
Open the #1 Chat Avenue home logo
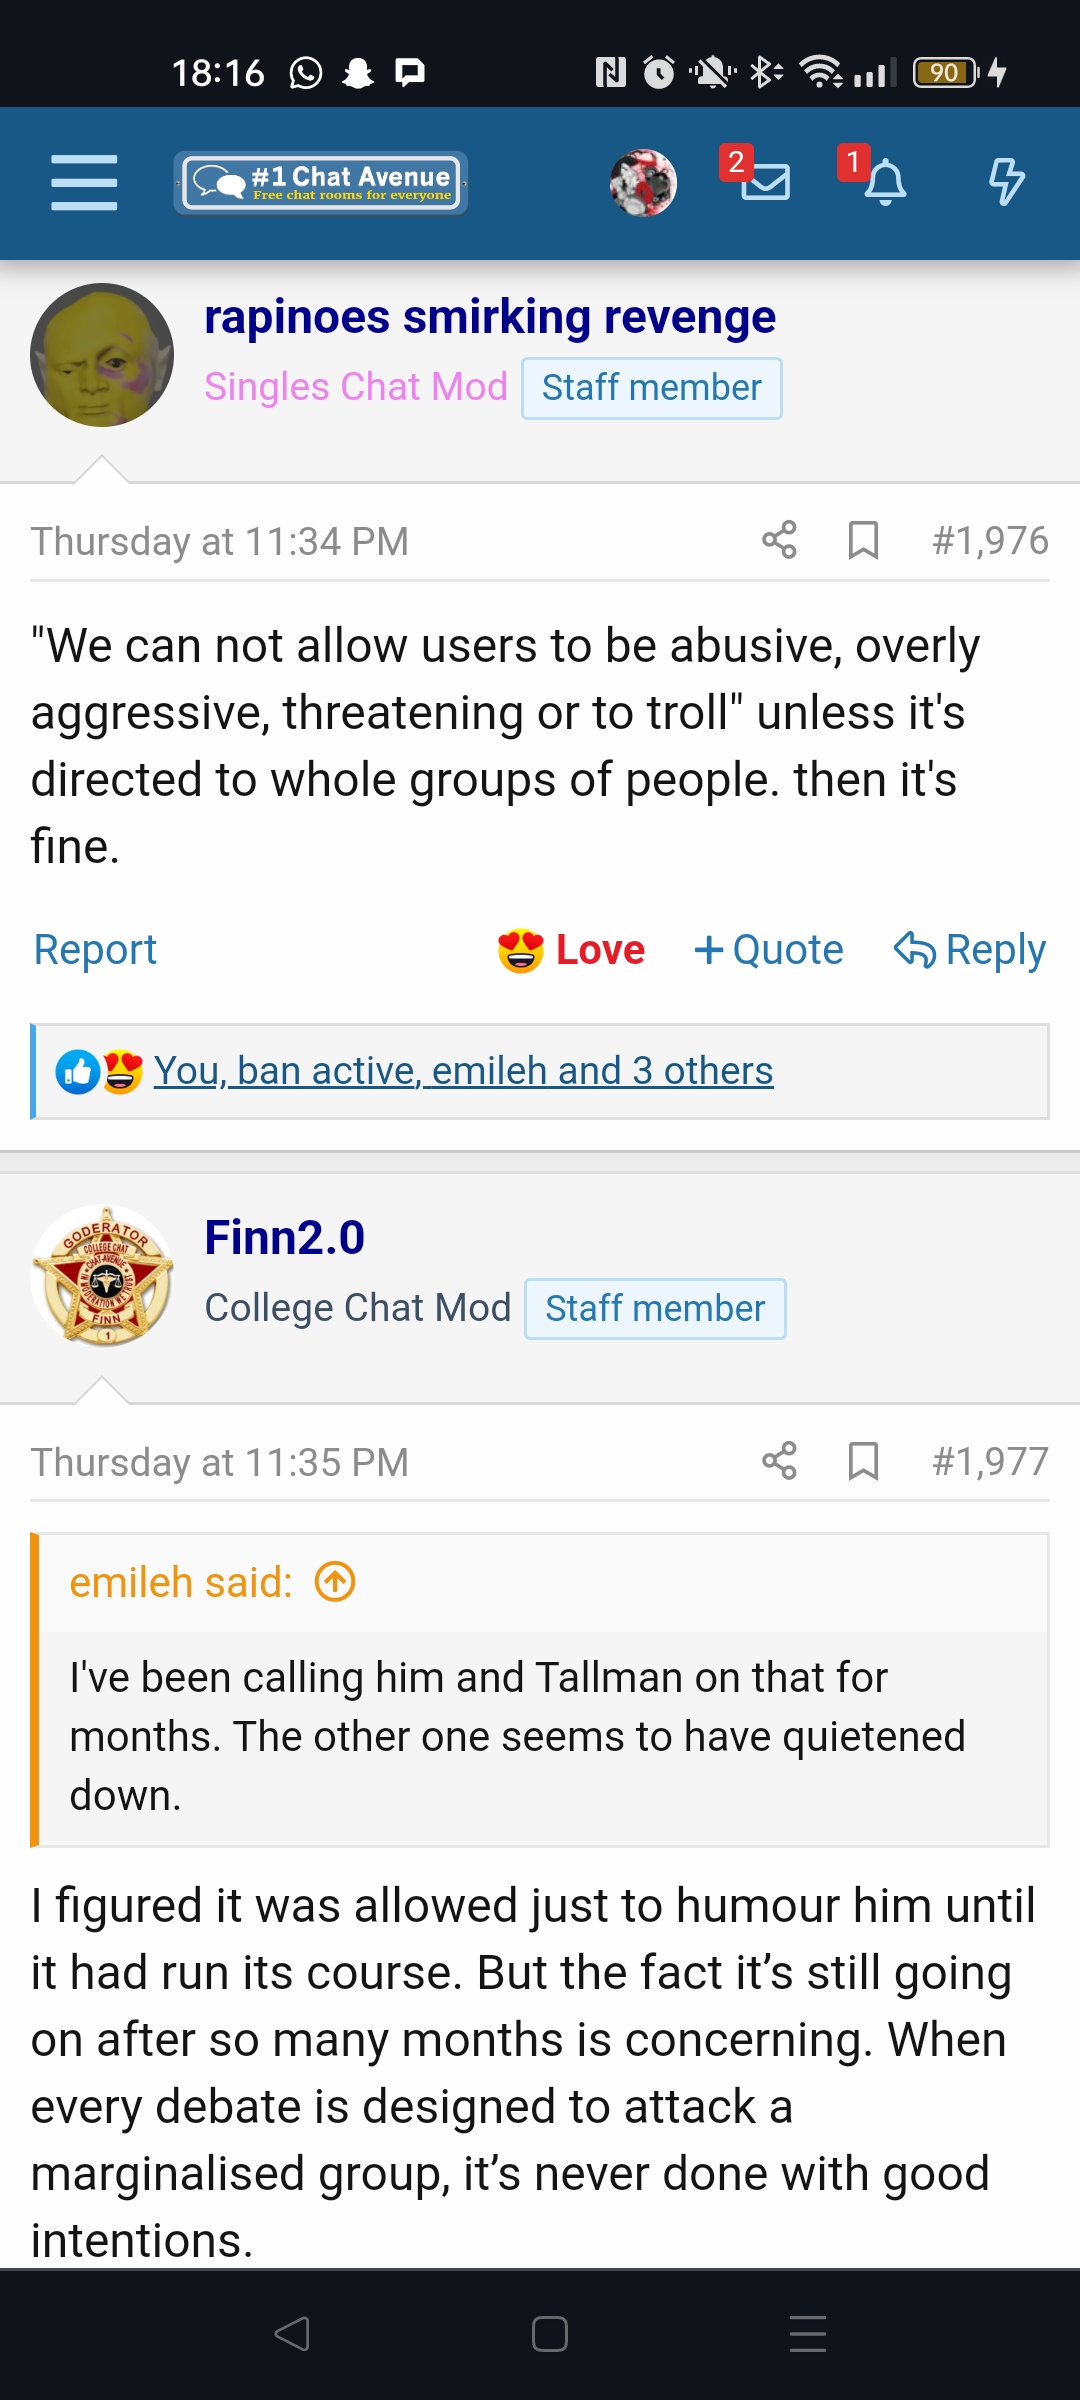point(321,183)
